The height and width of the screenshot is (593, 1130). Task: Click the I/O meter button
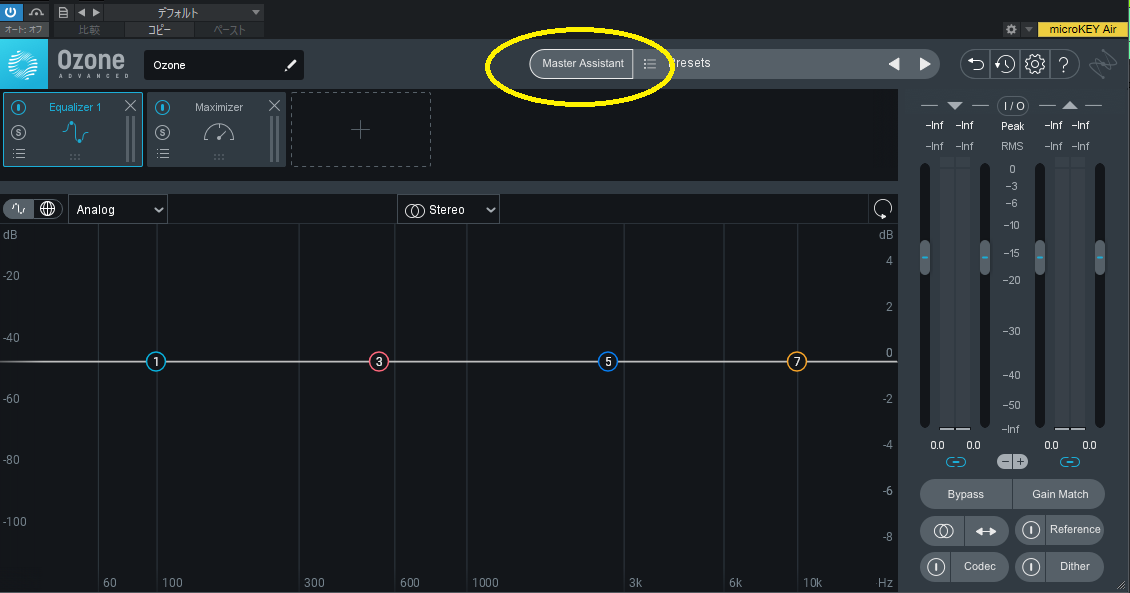1013,106
